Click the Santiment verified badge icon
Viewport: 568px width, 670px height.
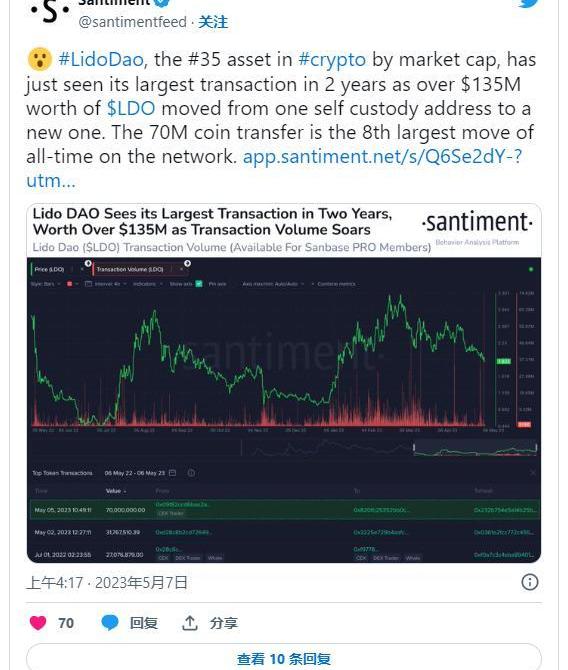click(x=162, y=2)
